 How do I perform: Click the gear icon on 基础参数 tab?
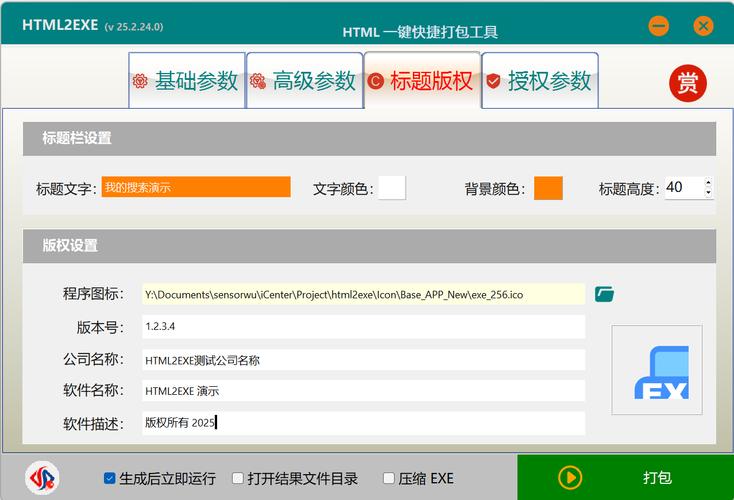(x=140, y=81)
